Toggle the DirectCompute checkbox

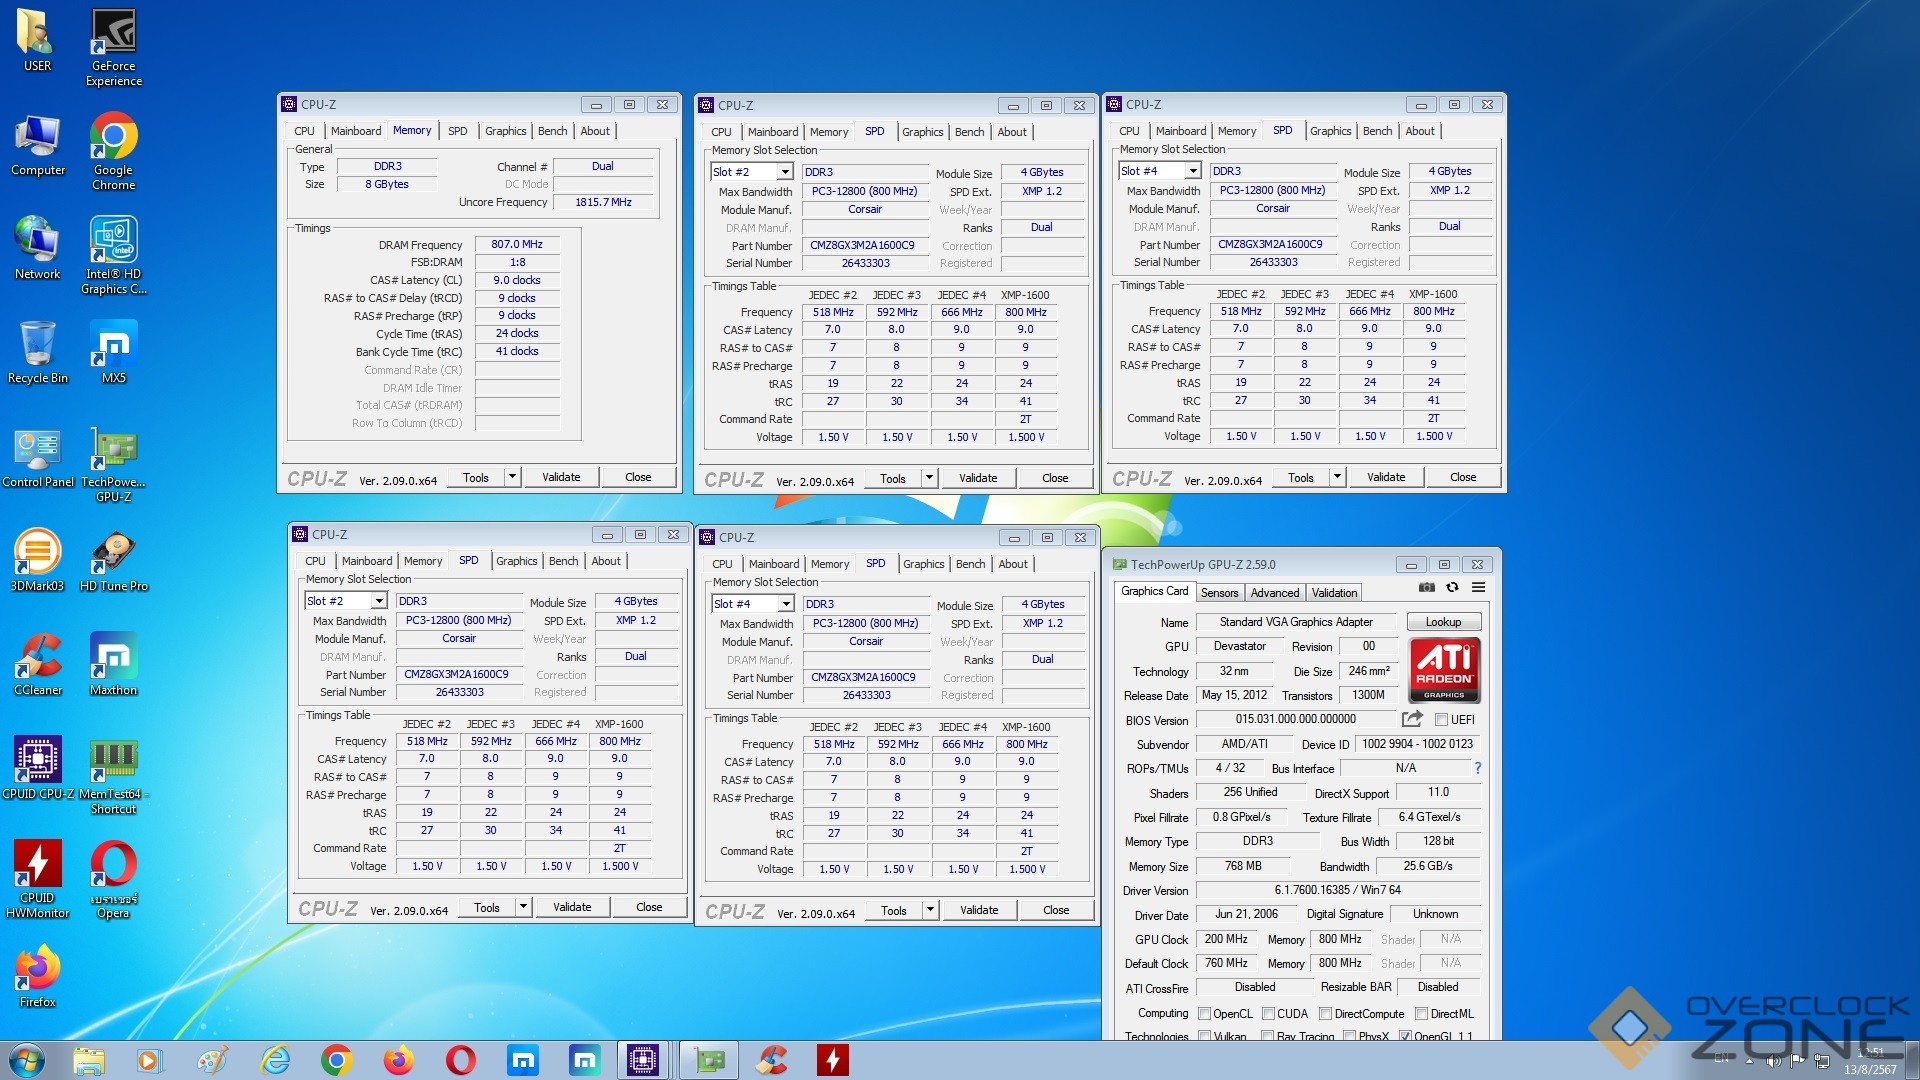tap(1325, 1013)
